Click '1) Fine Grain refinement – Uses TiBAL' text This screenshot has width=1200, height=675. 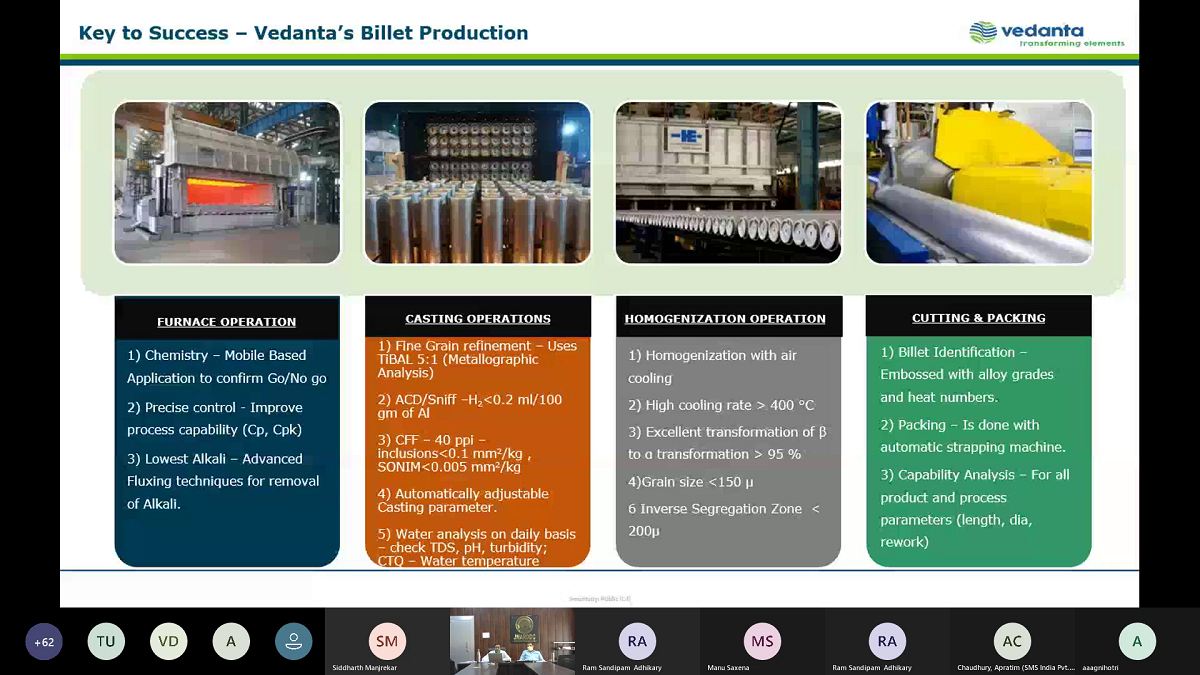pyautogui.click(x=477, y=359)
